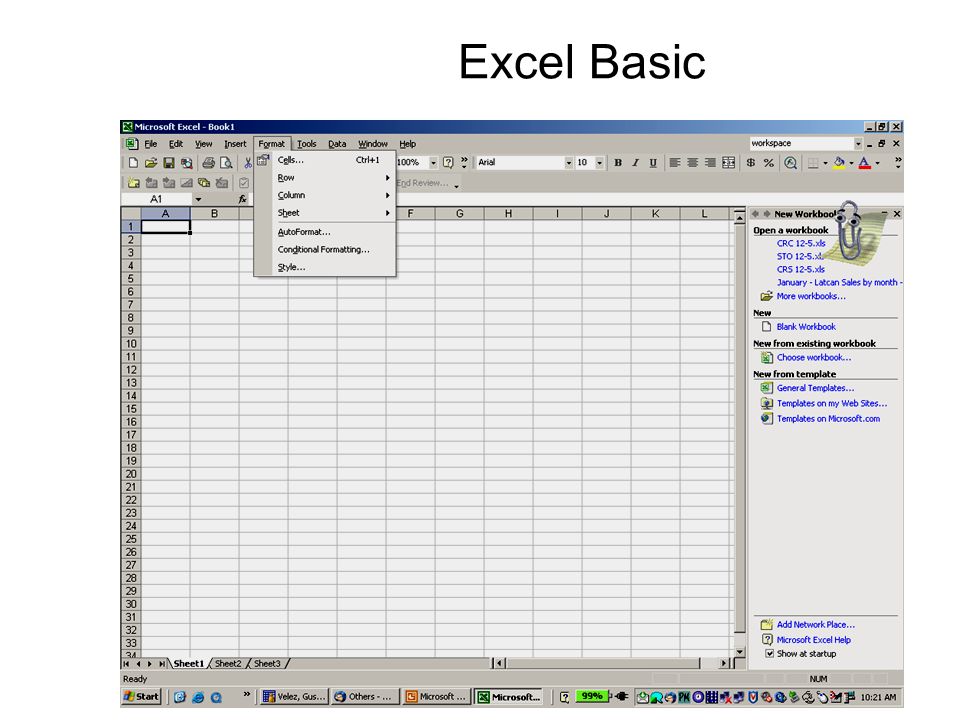Click More workbooks... link

811,296
